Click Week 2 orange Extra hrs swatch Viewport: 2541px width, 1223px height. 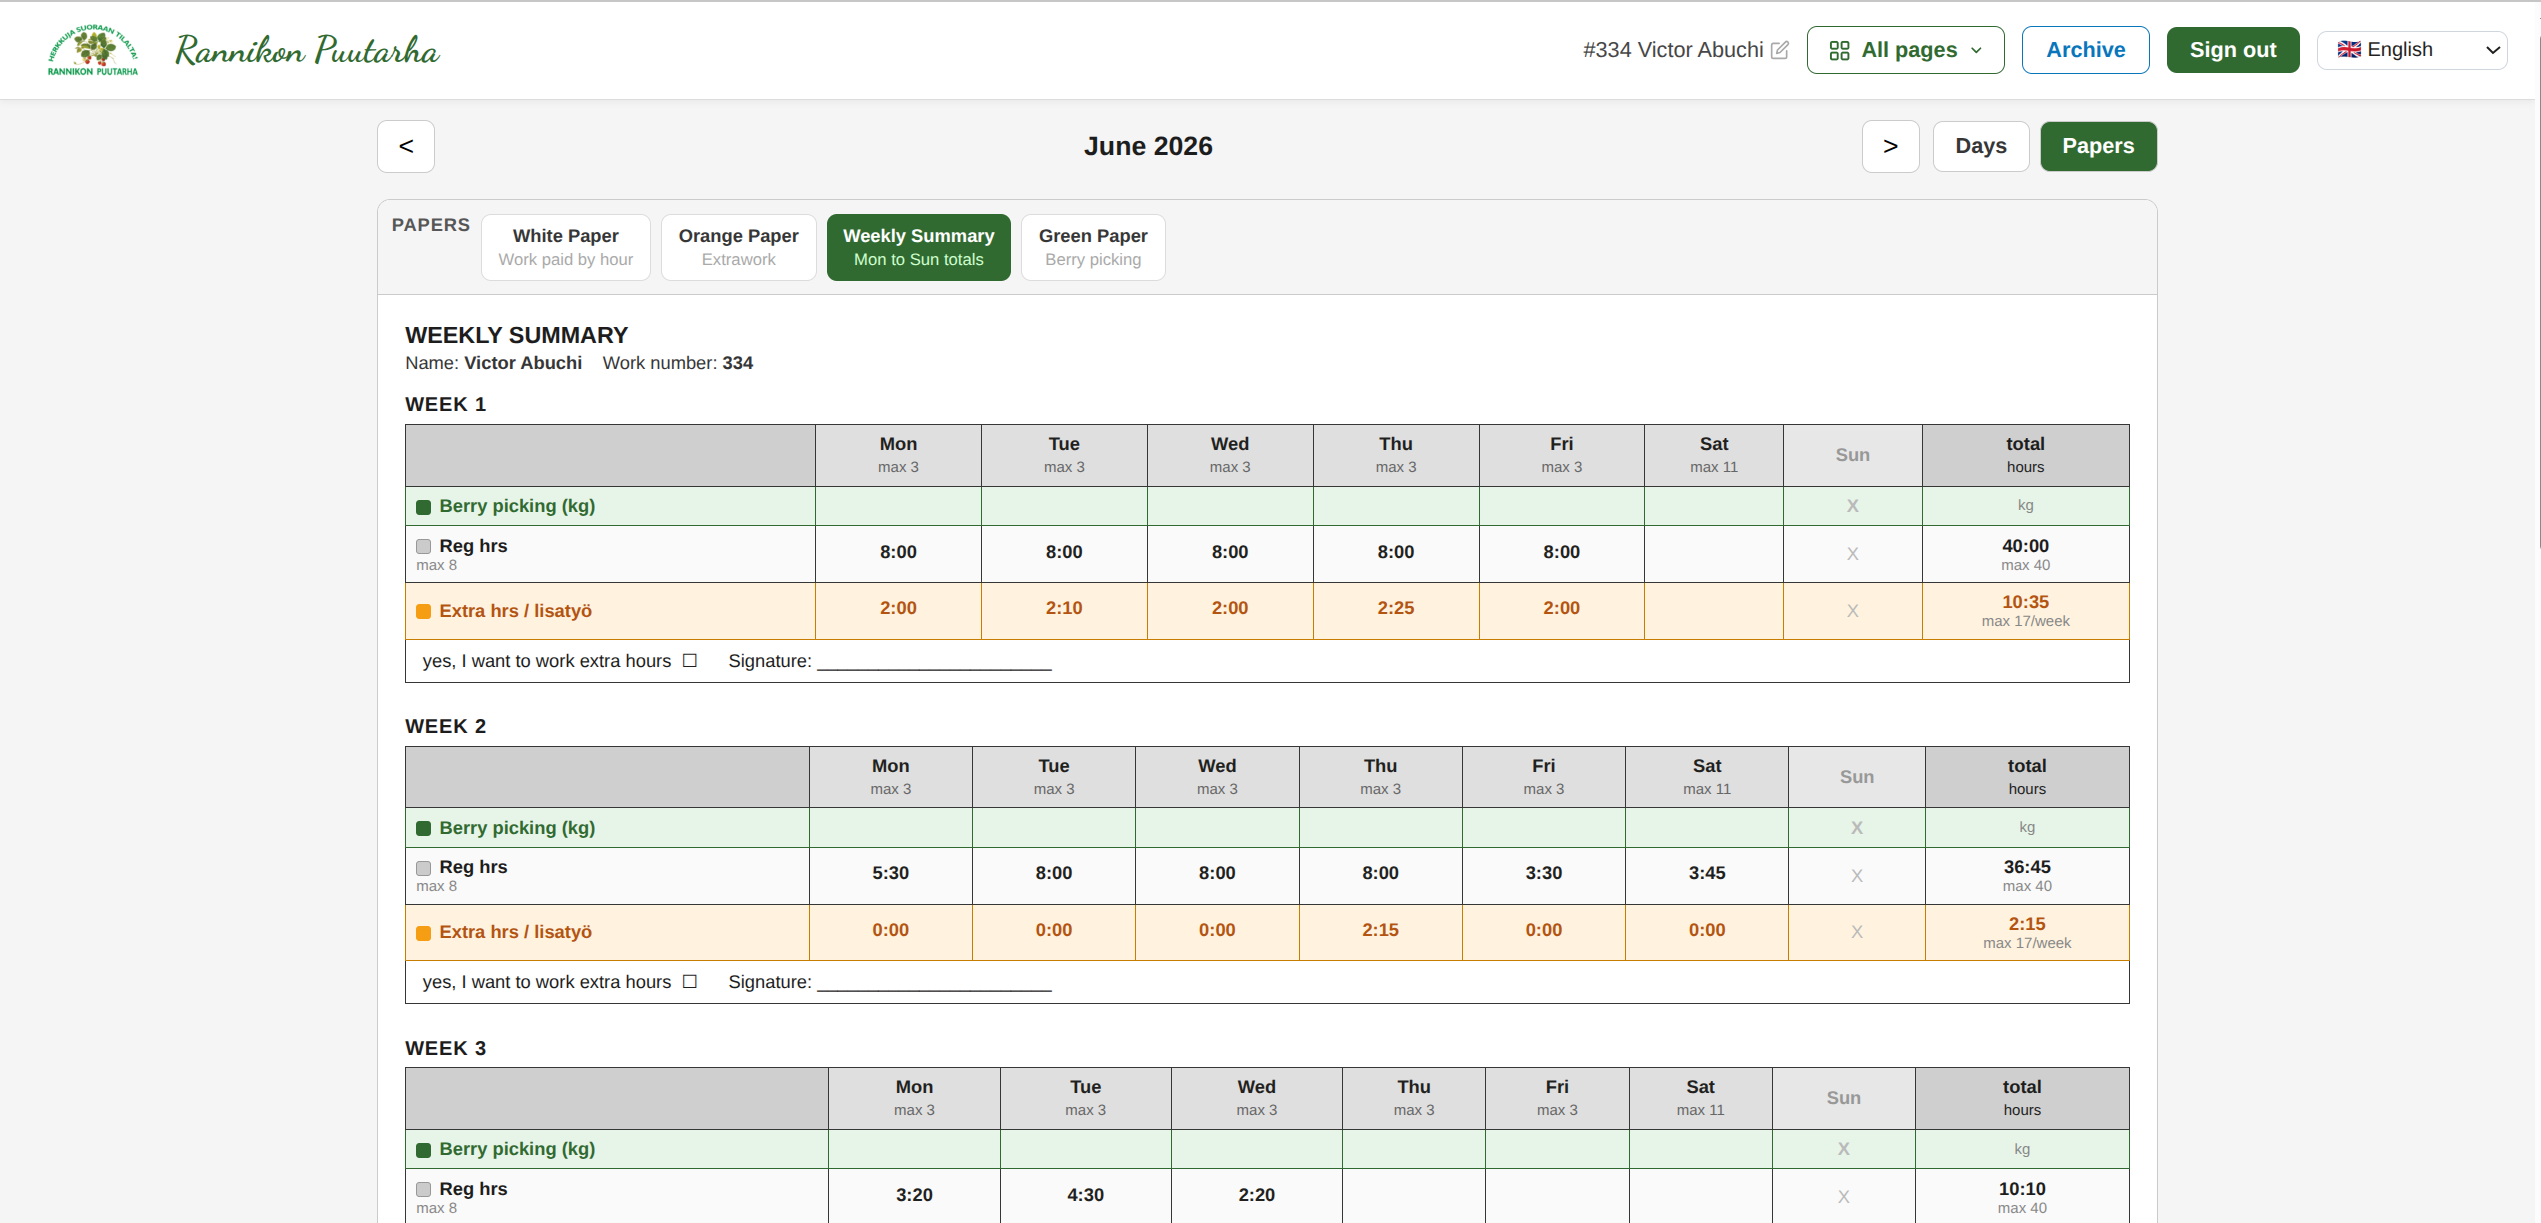pos(423,932)
